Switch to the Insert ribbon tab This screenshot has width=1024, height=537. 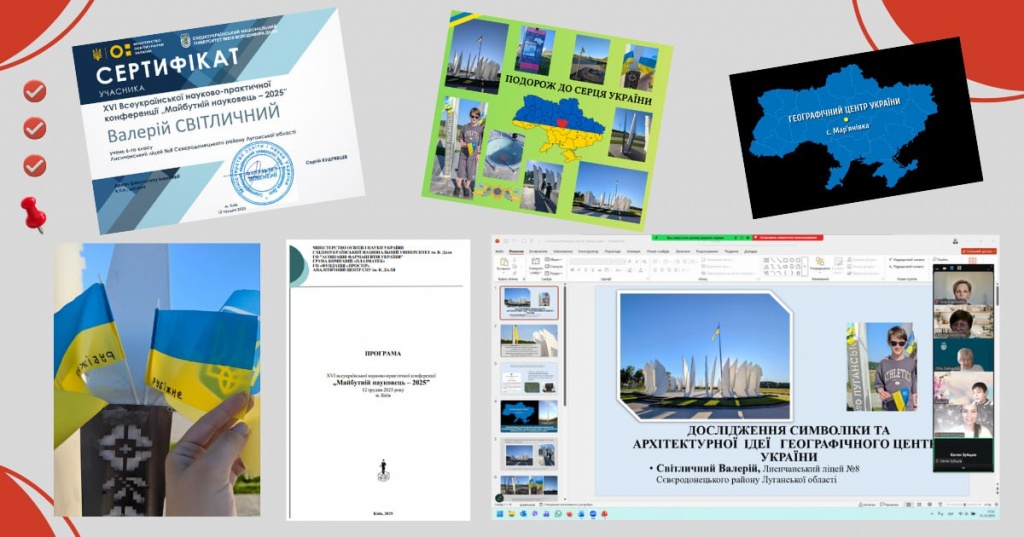(x=537, y=250)
